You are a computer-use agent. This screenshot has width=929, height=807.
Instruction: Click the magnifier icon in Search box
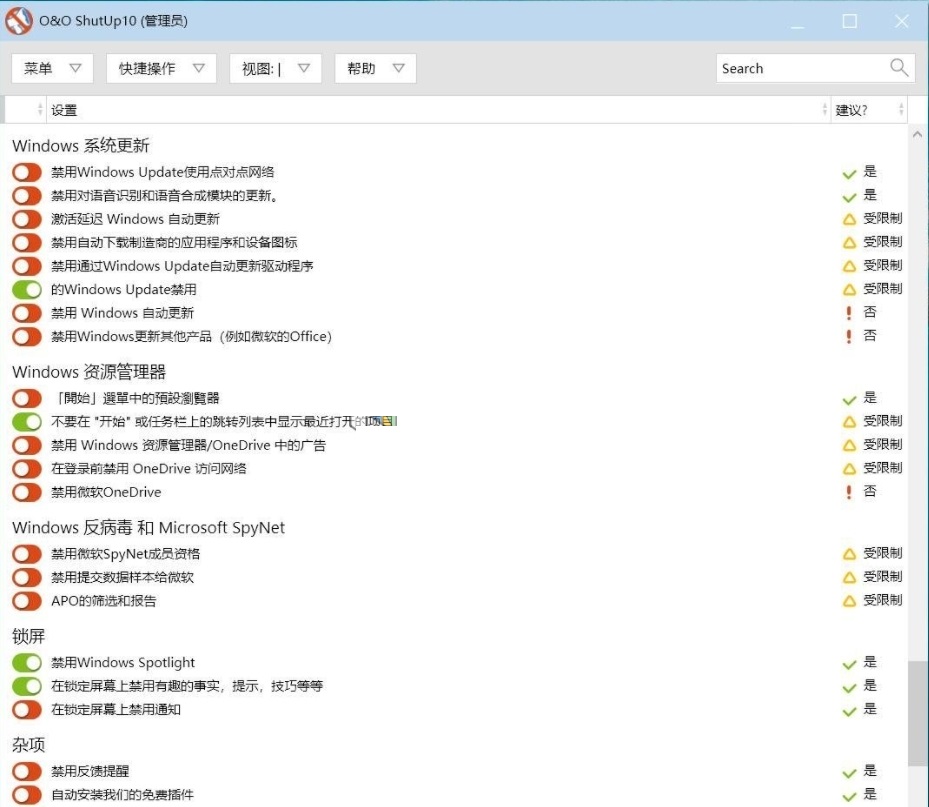pos(899,68)
